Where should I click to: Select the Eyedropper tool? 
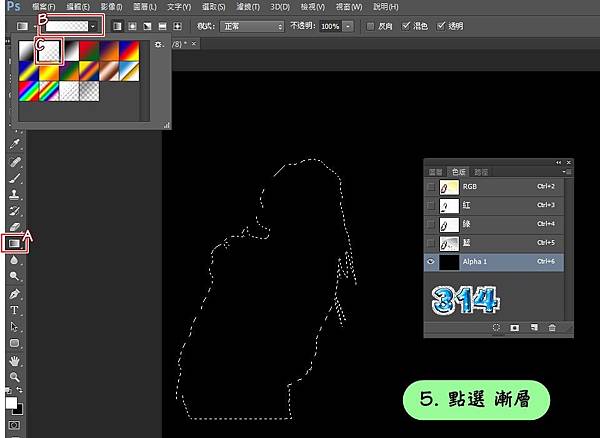[15, 144]
